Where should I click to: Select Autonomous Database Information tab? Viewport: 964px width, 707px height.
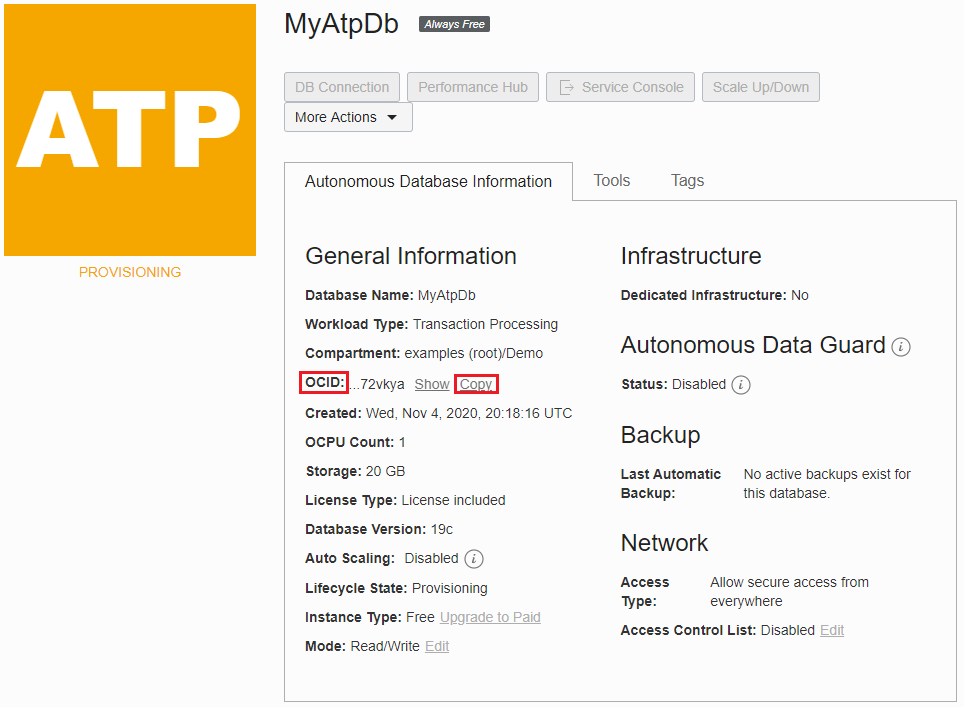429,181
